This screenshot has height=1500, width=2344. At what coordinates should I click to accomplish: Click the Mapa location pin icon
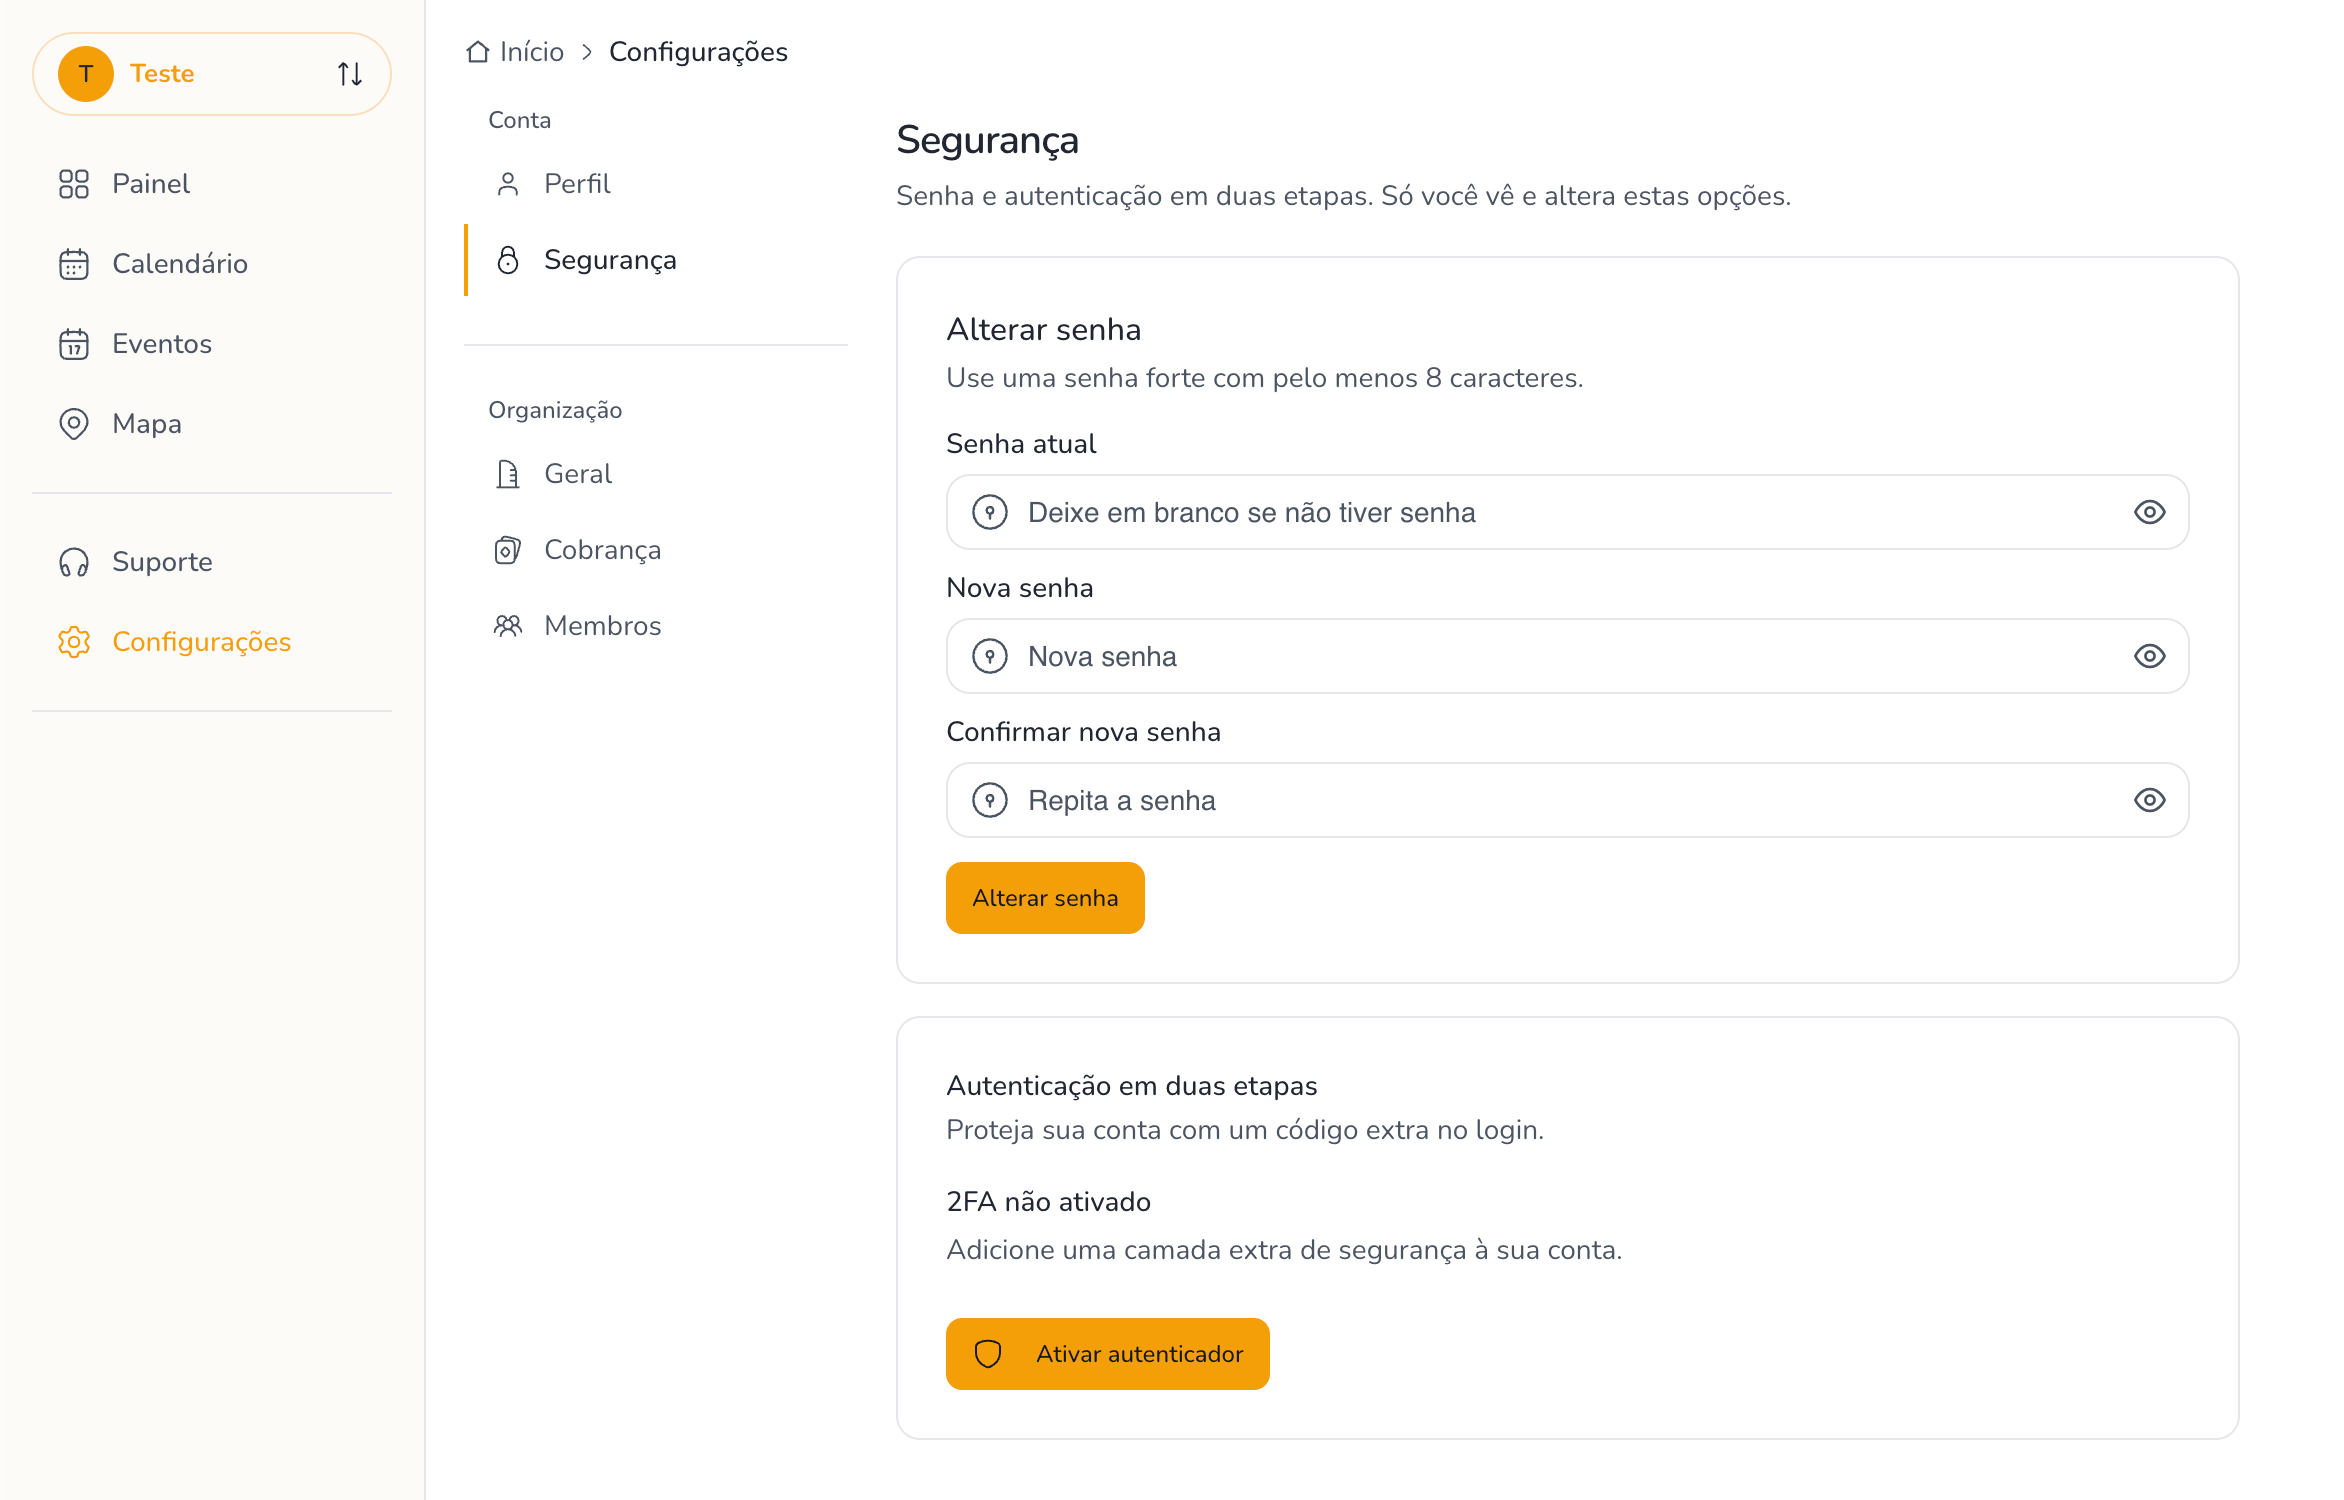coord(74,424)
